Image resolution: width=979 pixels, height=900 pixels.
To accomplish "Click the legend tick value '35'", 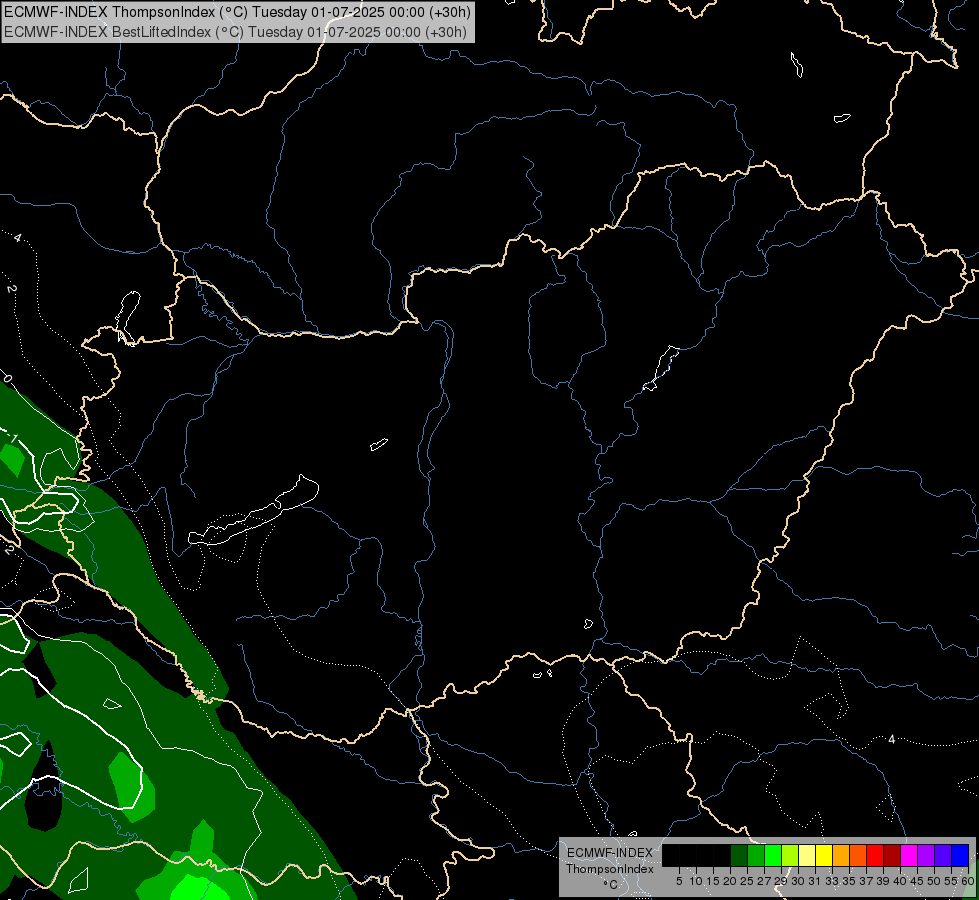I will (849, 881).
